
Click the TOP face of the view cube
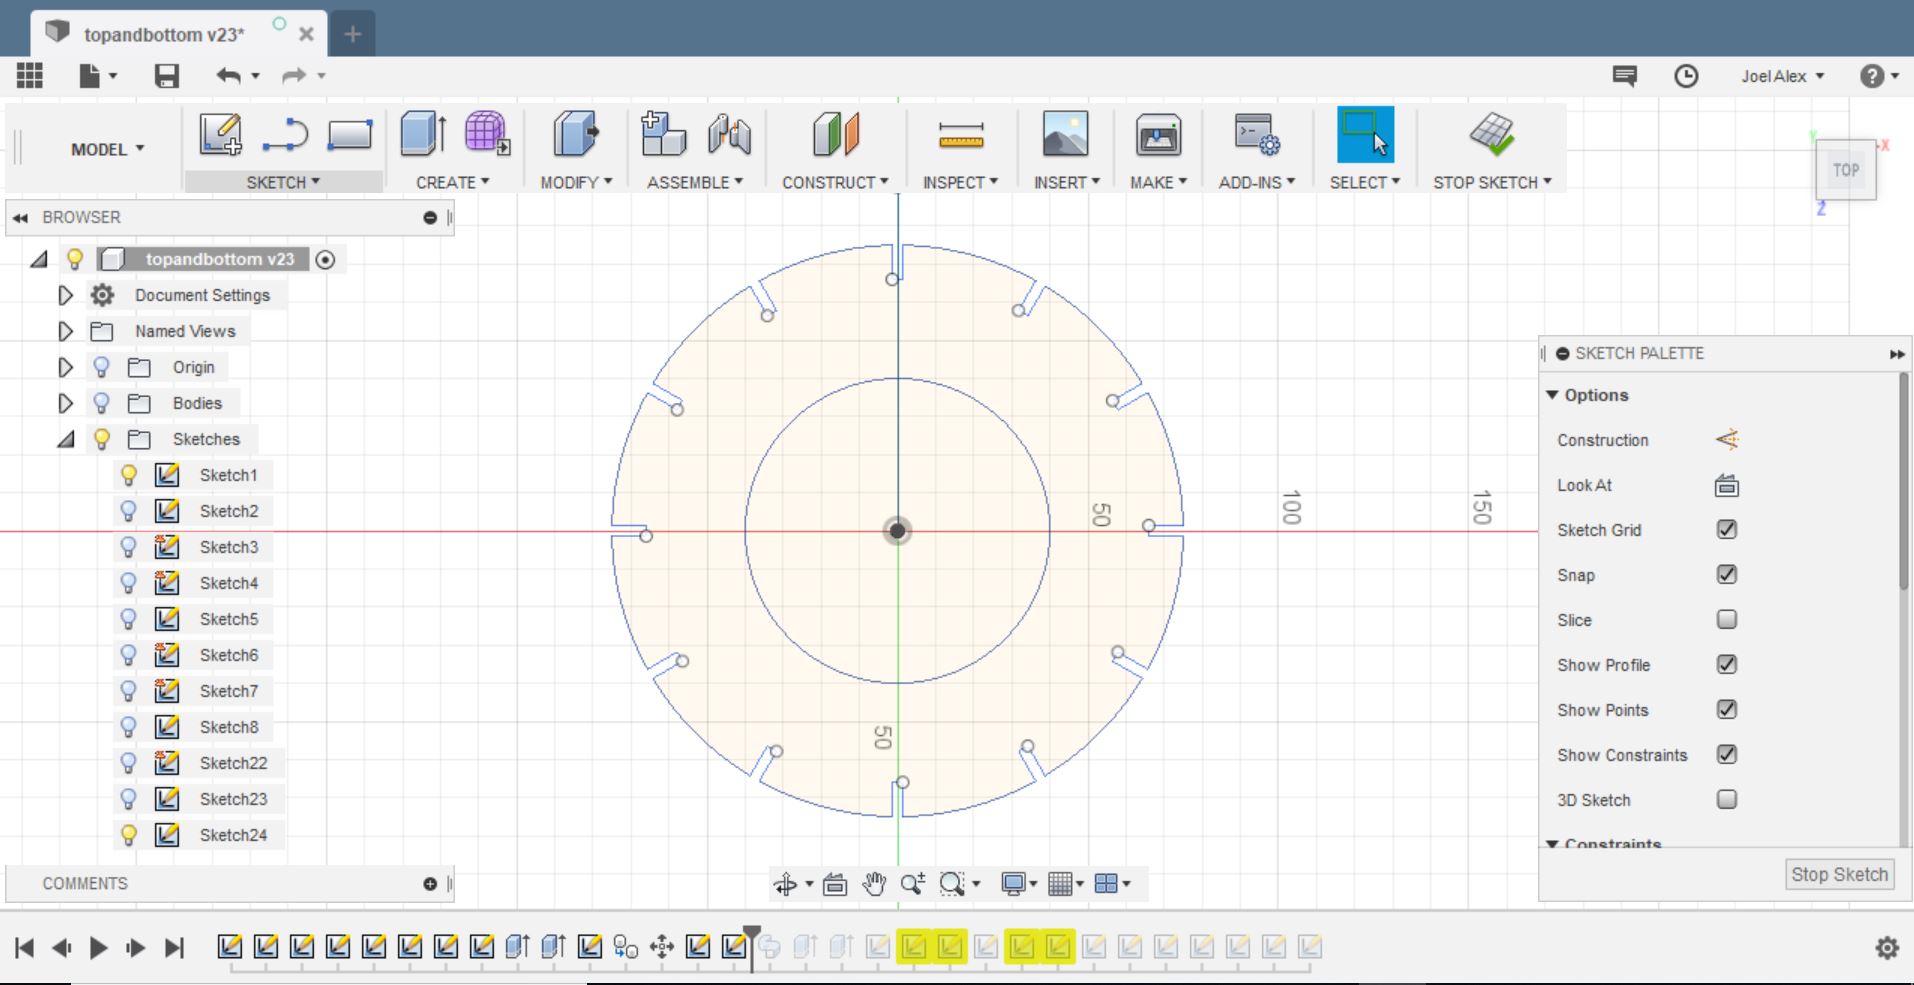[x=1845, y=170]
